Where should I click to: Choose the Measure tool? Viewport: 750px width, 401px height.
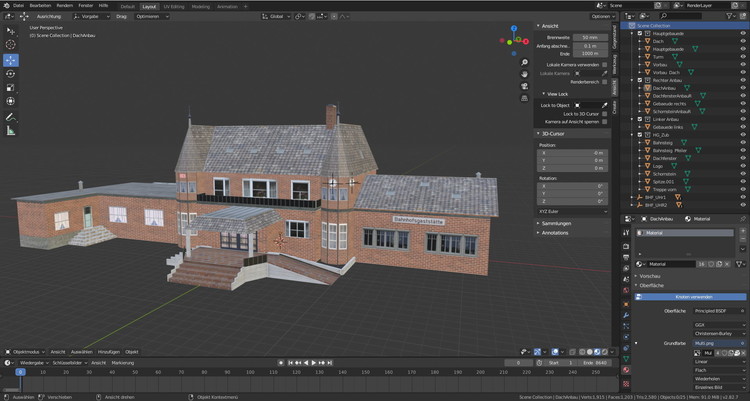pyautogui.click(x=11, y=131)
